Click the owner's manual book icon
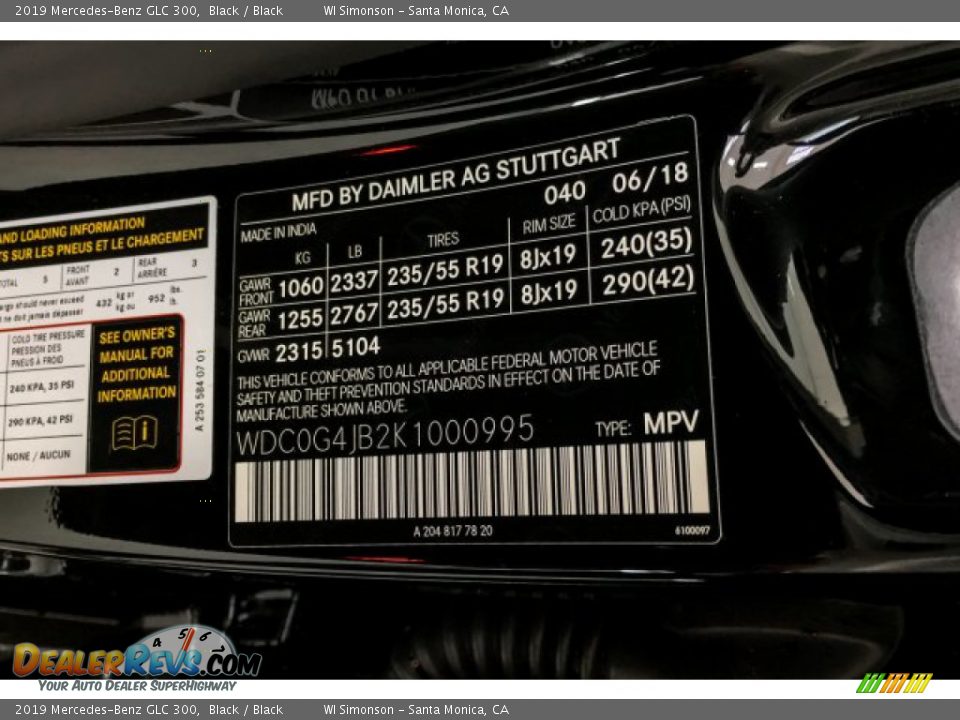This screenshot has width=960, height=720. (x=134, y=433)
